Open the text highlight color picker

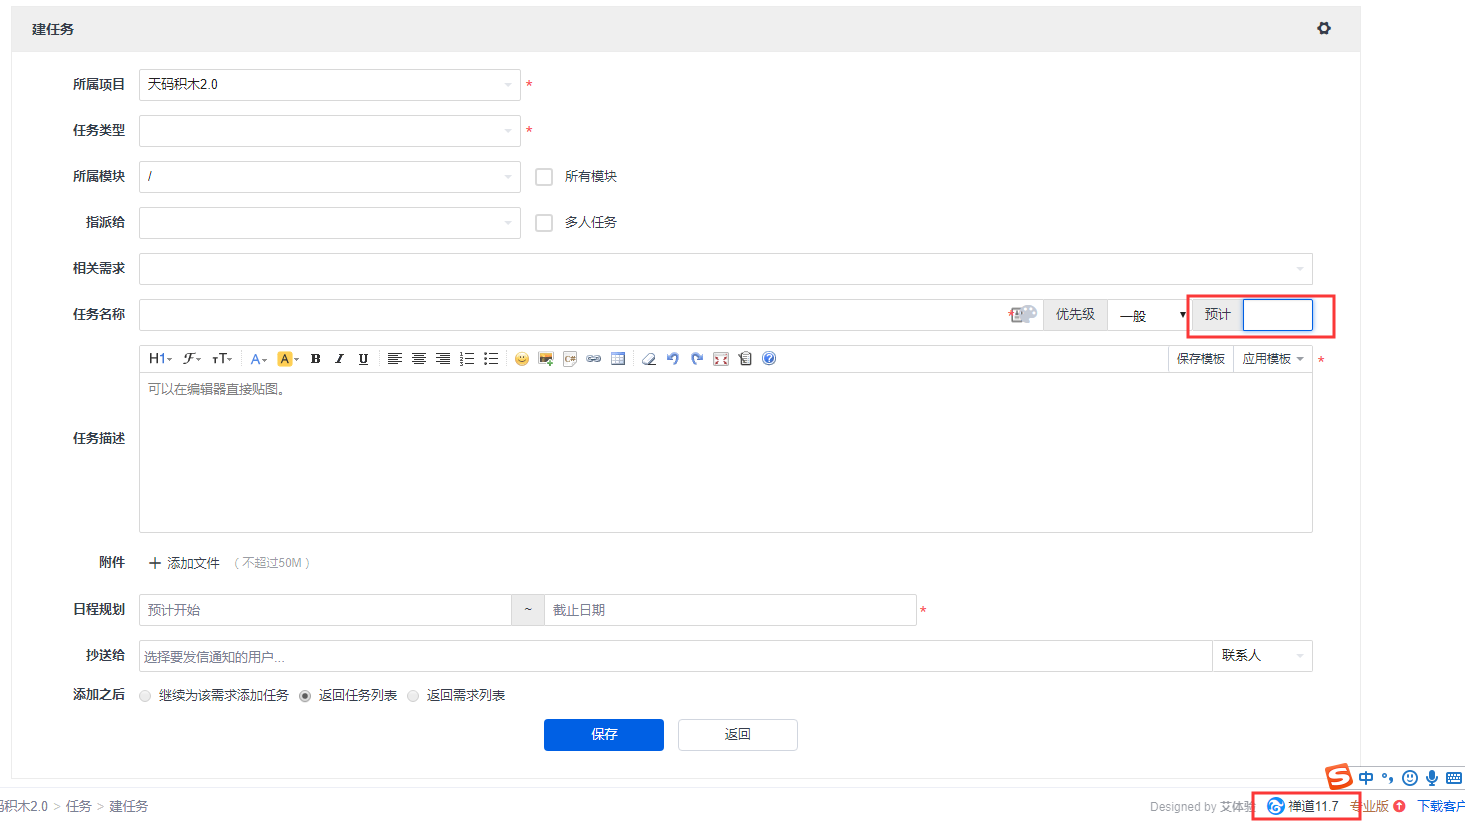(288, 359)
